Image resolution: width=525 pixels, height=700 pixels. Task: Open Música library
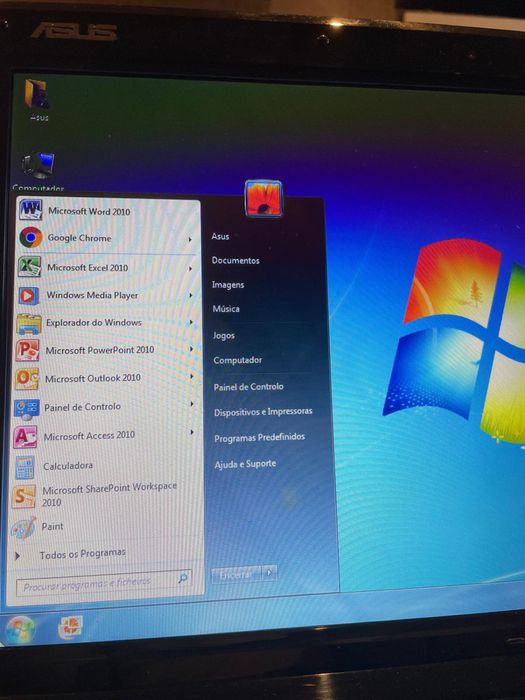[x=226, y=308]
